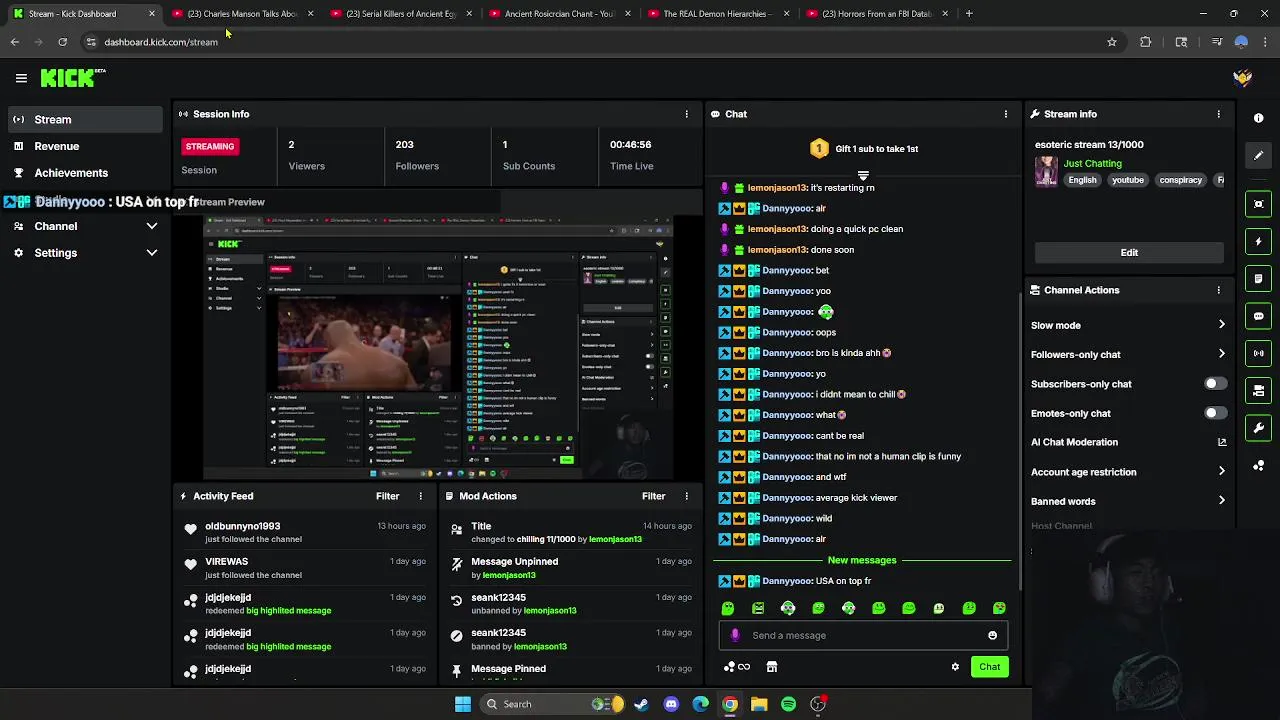Toggle the broadcast signal widget icon in the right rail

tap(1258, 353)
